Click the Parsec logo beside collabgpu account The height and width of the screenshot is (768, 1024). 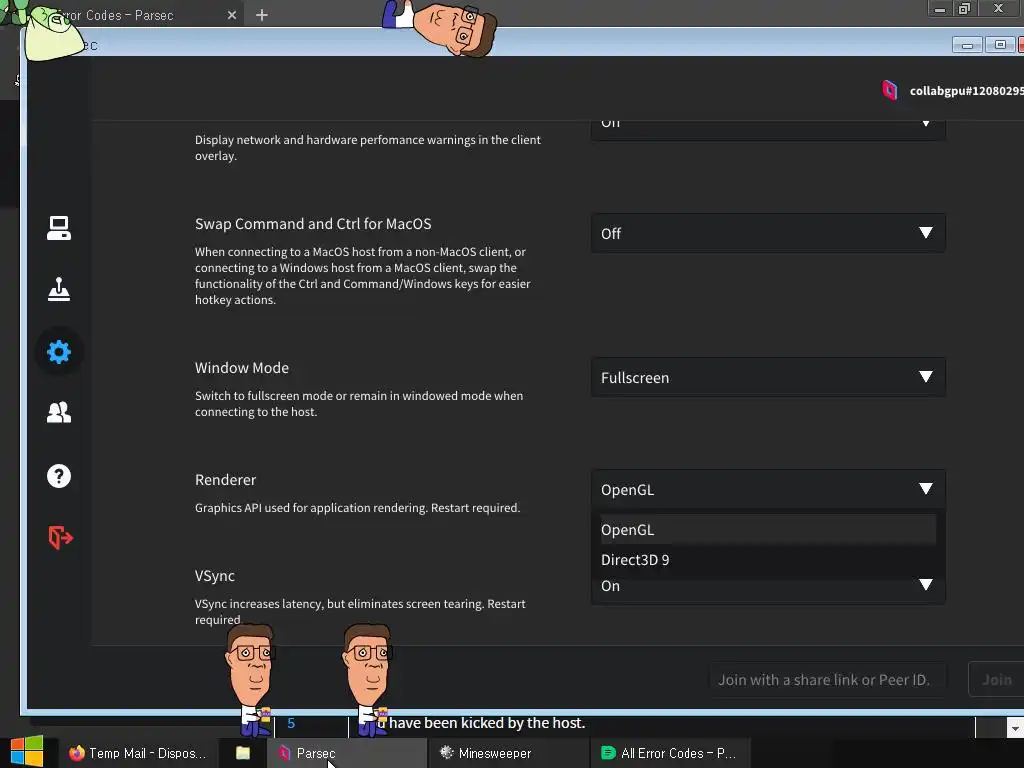[889, 90]
